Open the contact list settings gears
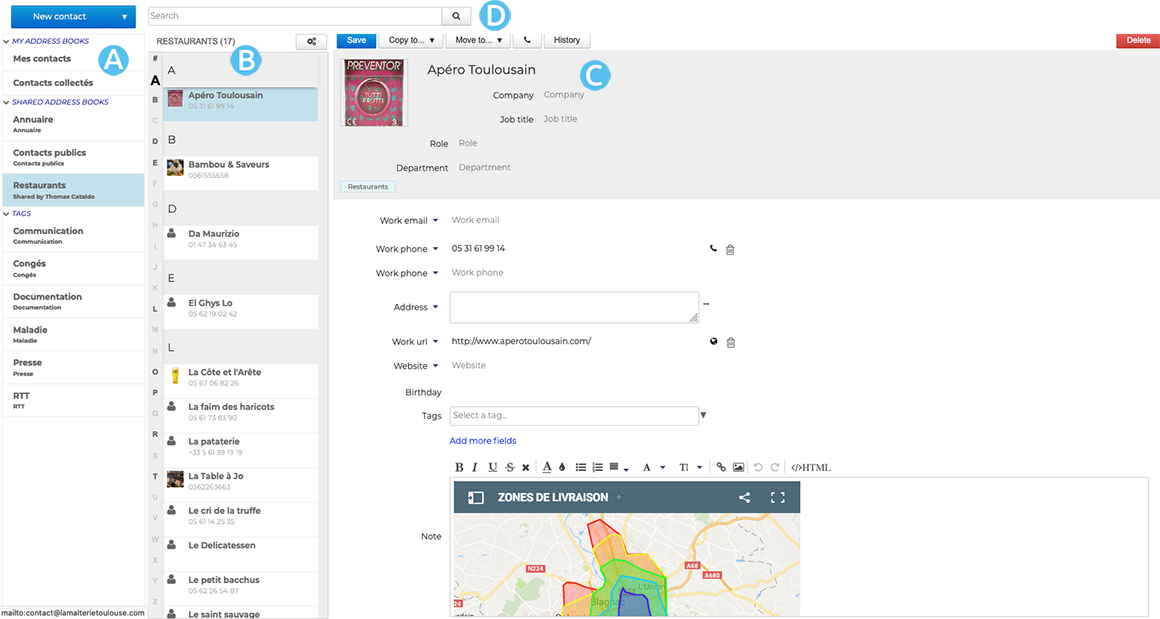This screenshot has height=619, width=1160. point(311,41)
